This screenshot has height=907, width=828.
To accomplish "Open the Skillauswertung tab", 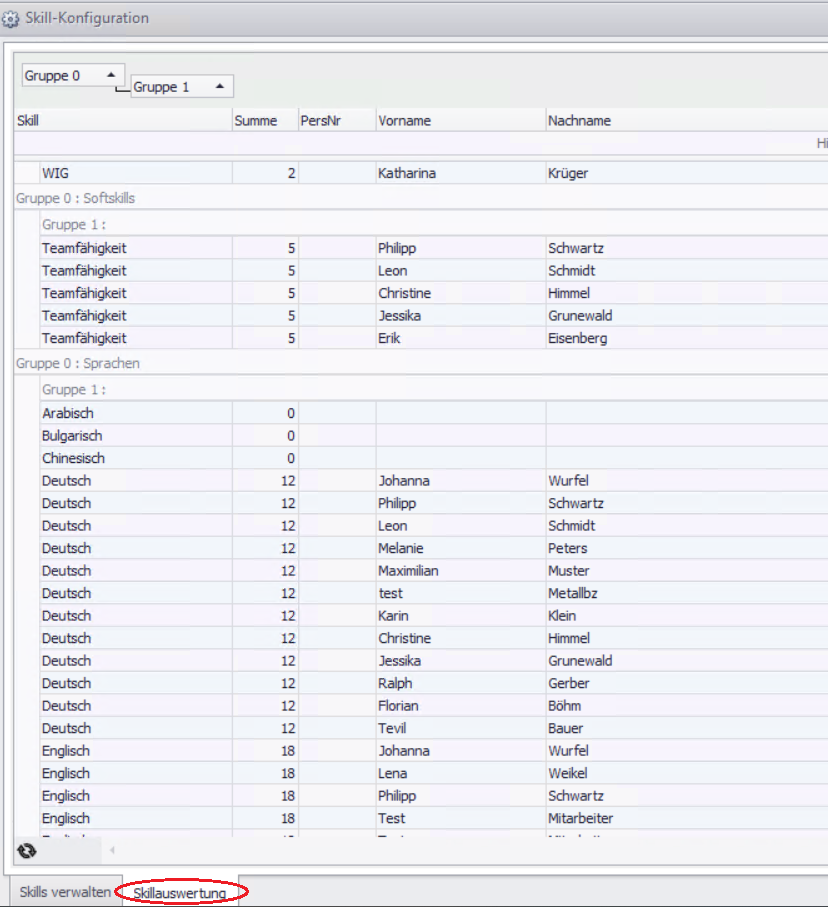I will tap(180, 893).
